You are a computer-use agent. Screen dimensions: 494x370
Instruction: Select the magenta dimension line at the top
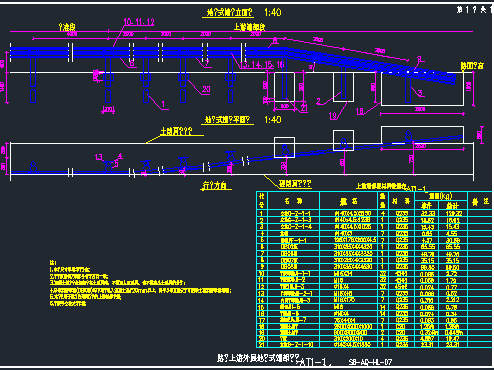coord(241,32)
